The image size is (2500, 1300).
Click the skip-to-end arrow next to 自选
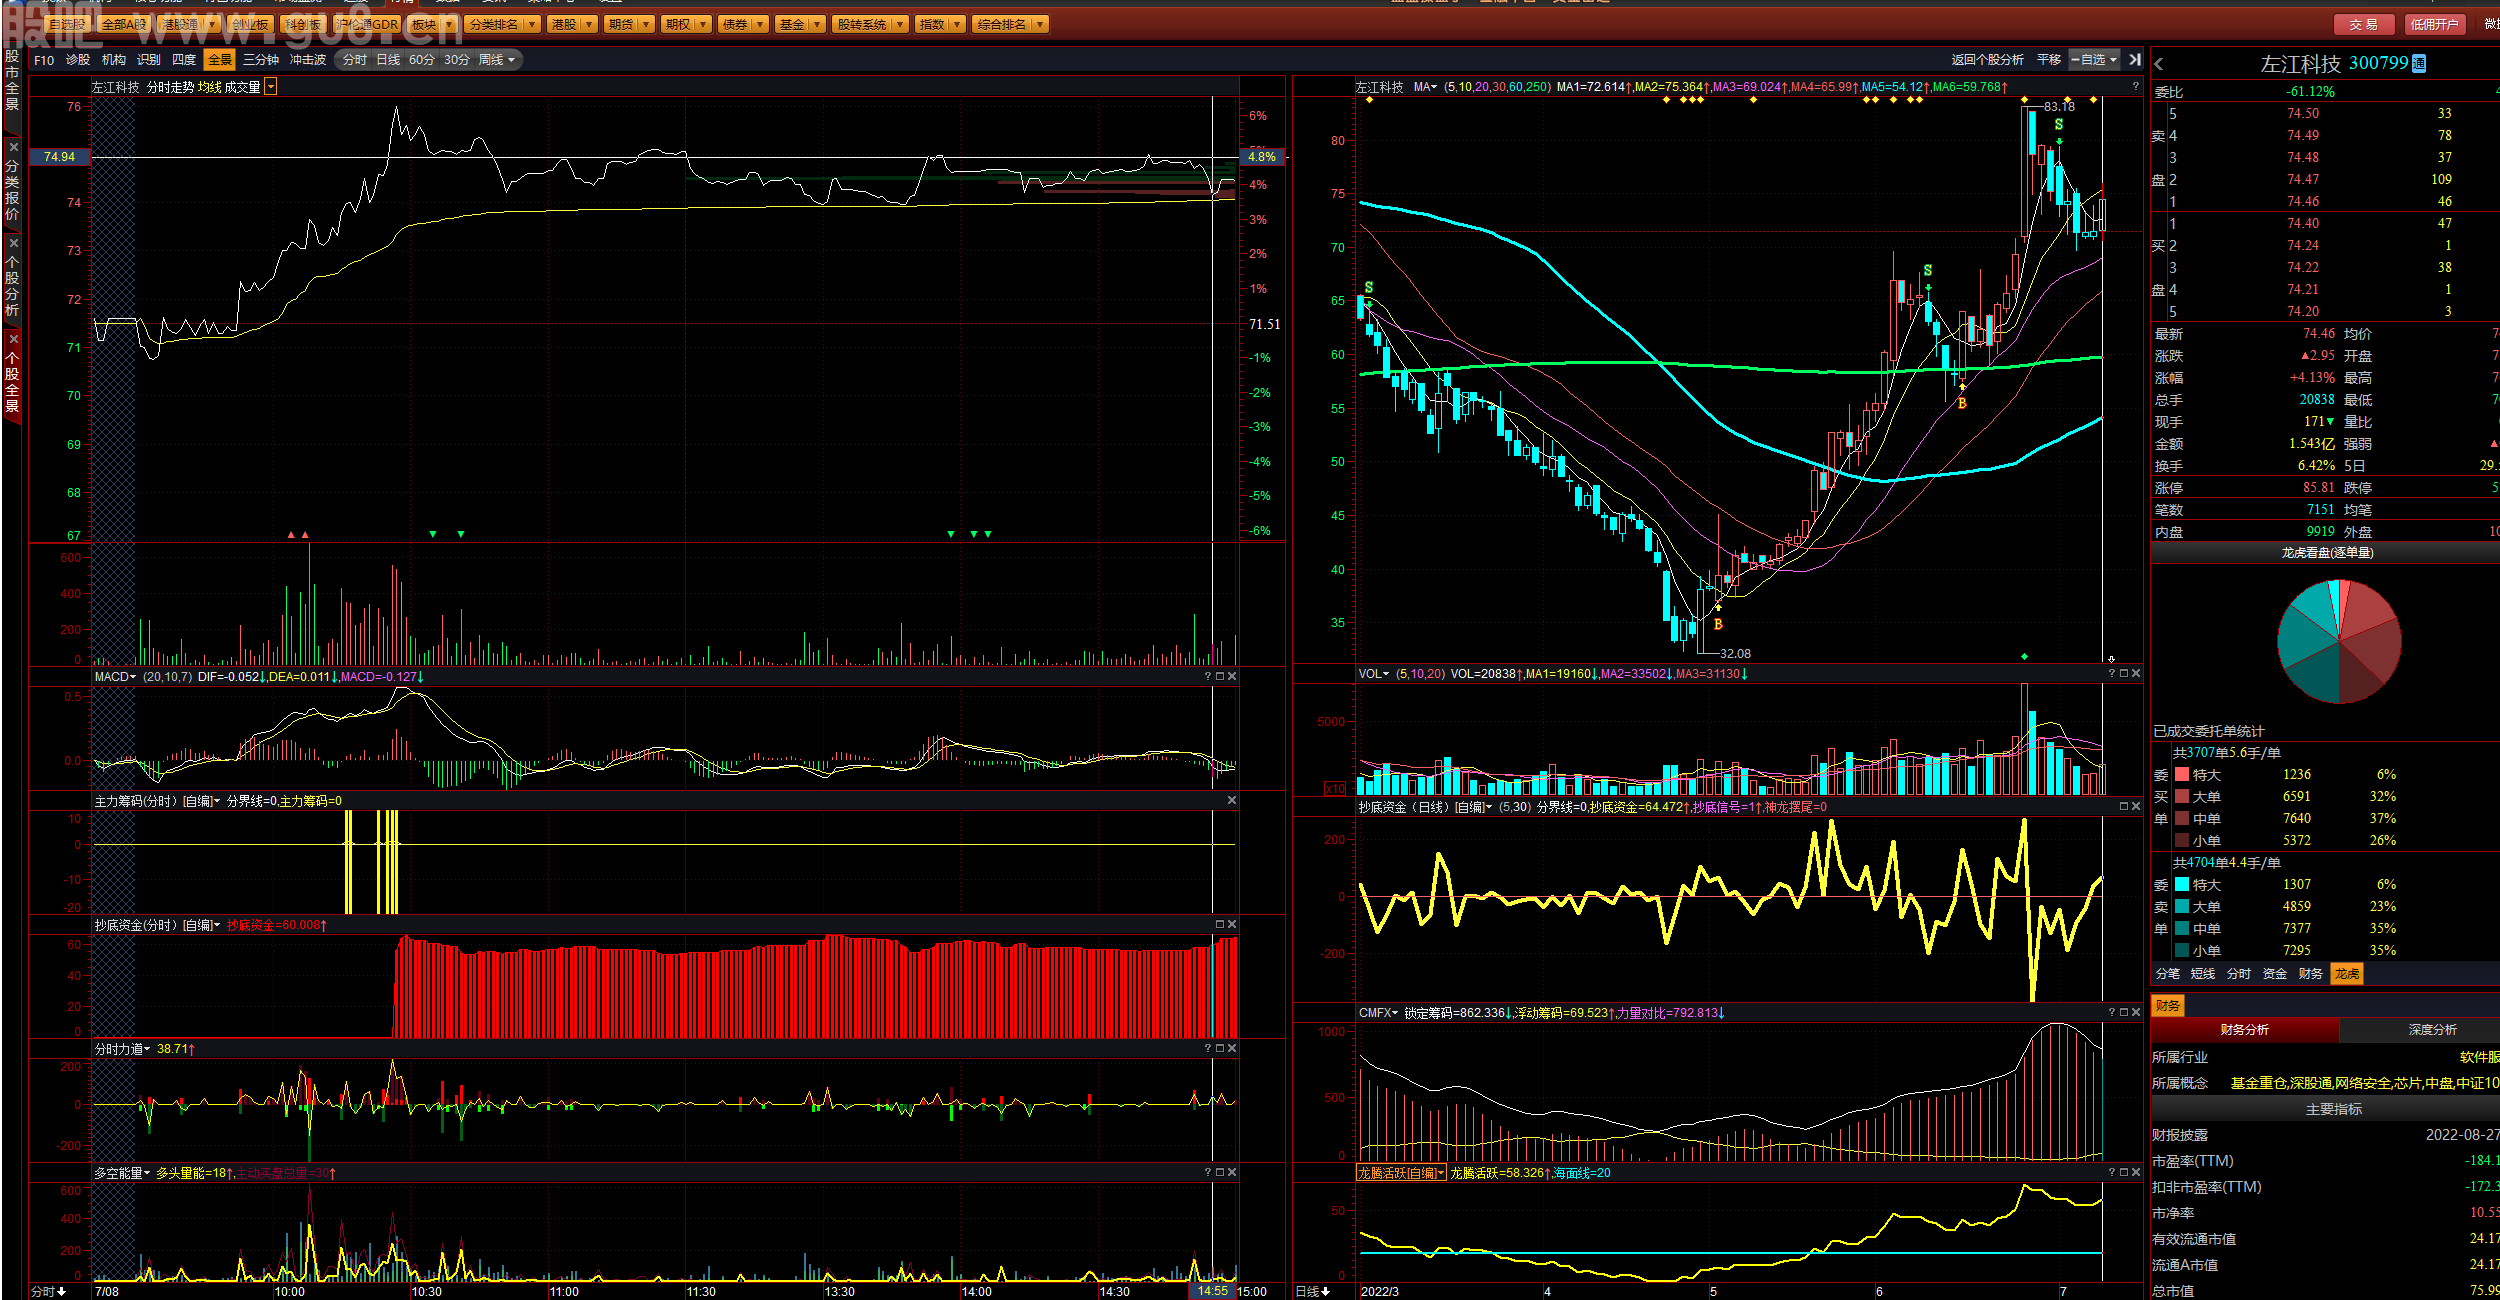pos(2135,60)
